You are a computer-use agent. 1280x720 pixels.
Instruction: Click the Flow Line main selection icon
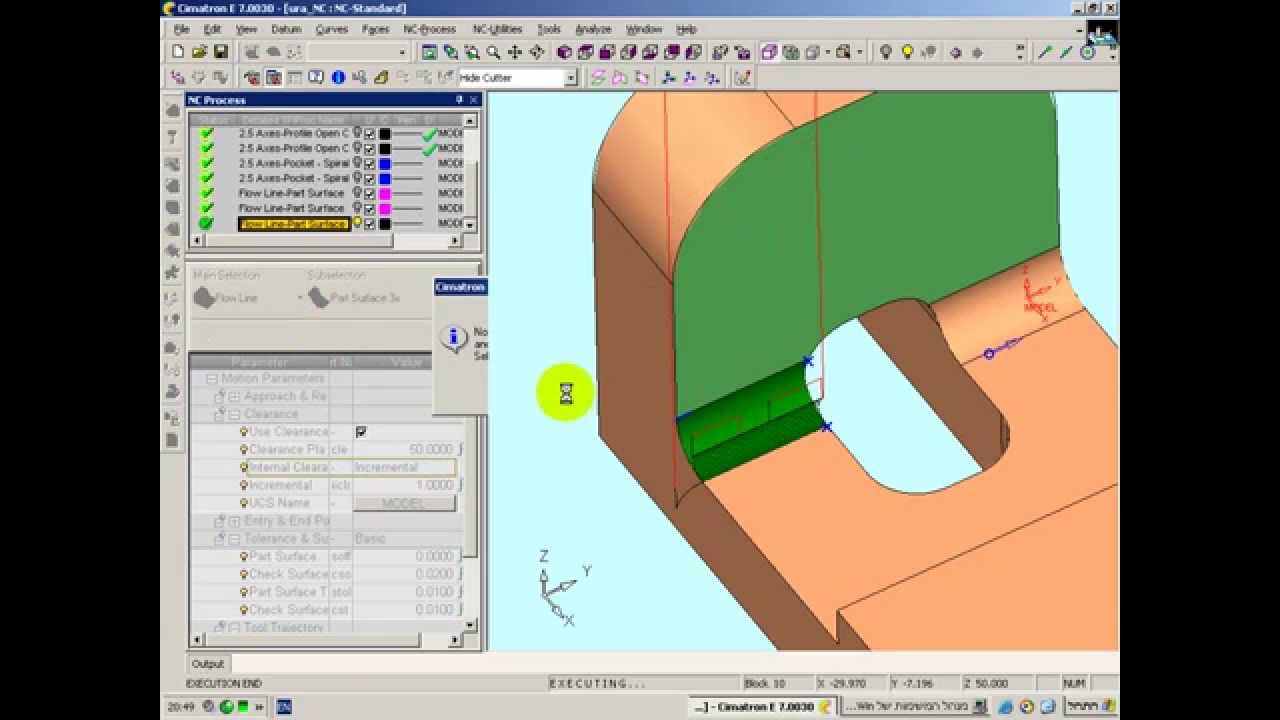(x=203, y=297)
